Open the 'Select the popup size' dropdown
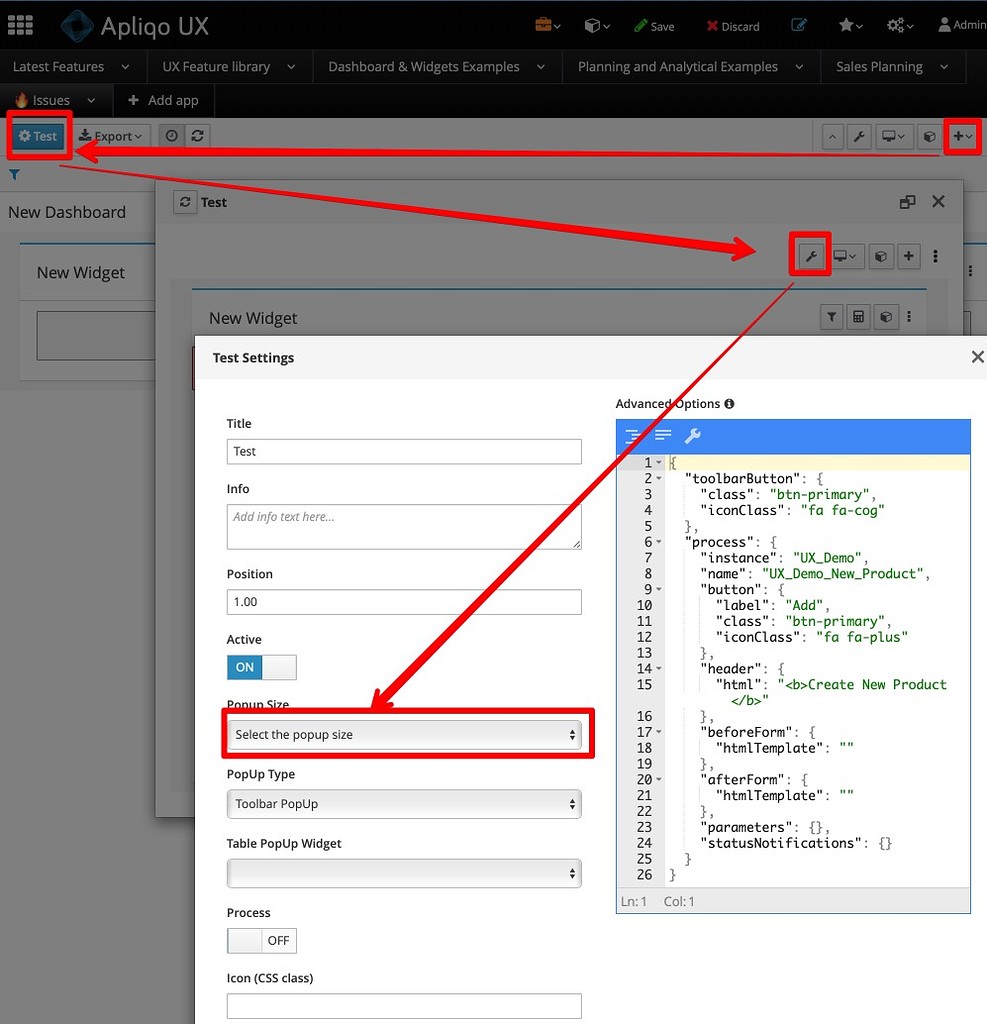This screenshot has width=987, height=1024. point(404,733)
